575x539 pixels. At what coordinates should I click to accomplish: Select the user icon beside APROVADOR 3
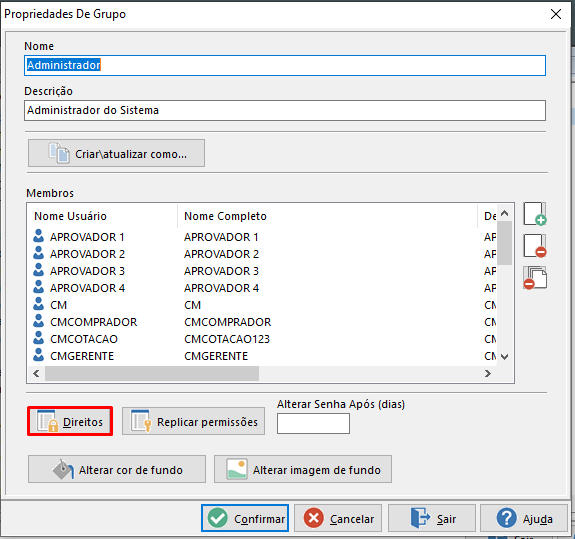(39, 270)
